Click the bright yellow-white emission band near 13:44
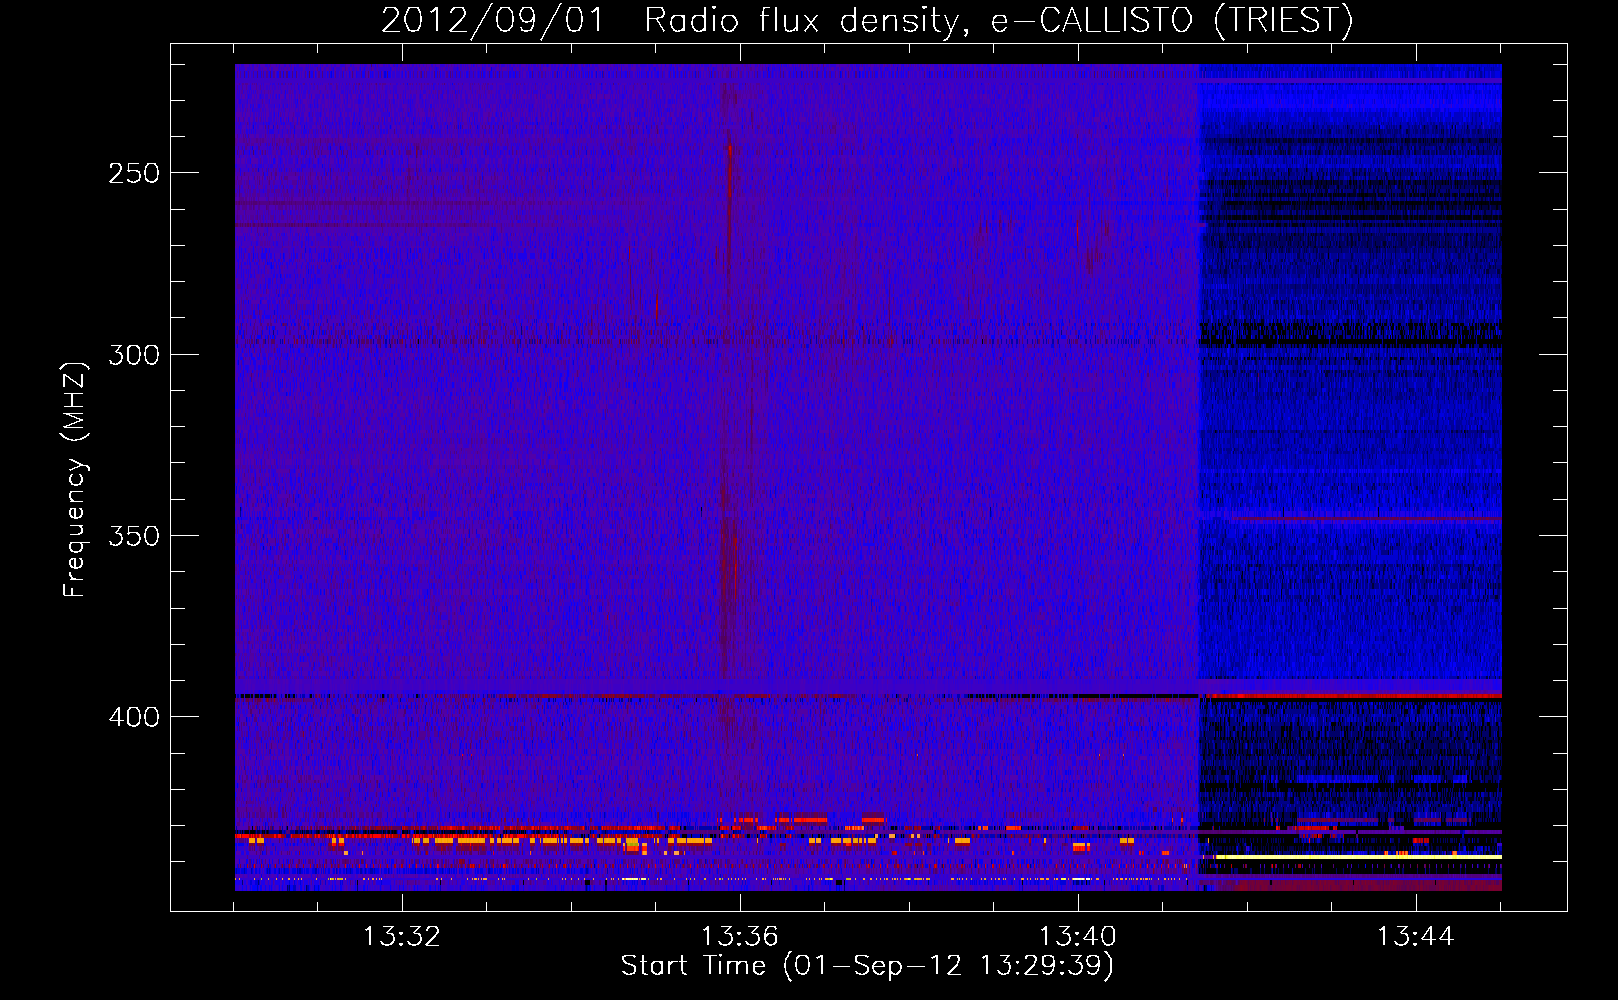 tap(1358, 857)
